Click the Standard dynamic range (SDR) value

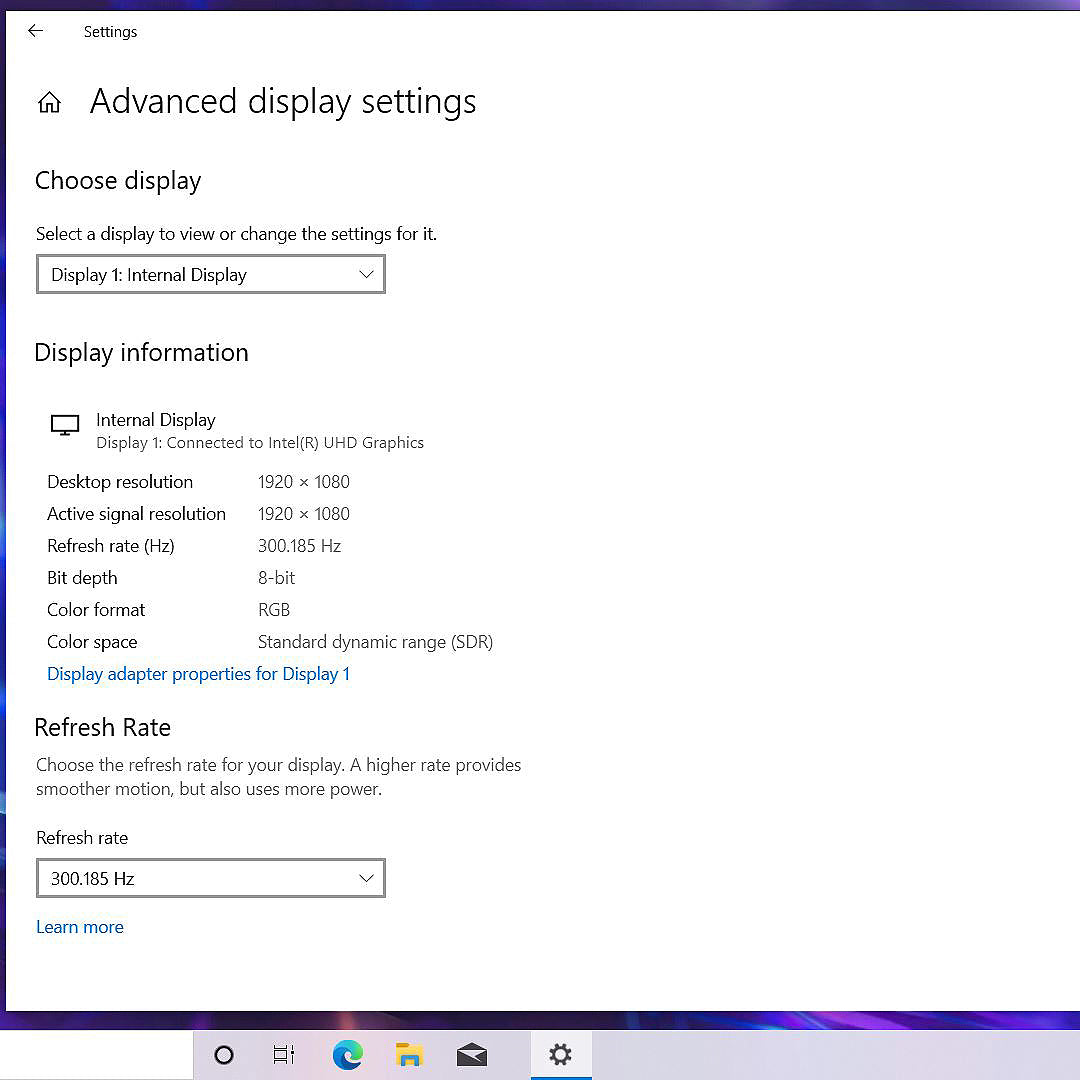(x=375, y=642)
